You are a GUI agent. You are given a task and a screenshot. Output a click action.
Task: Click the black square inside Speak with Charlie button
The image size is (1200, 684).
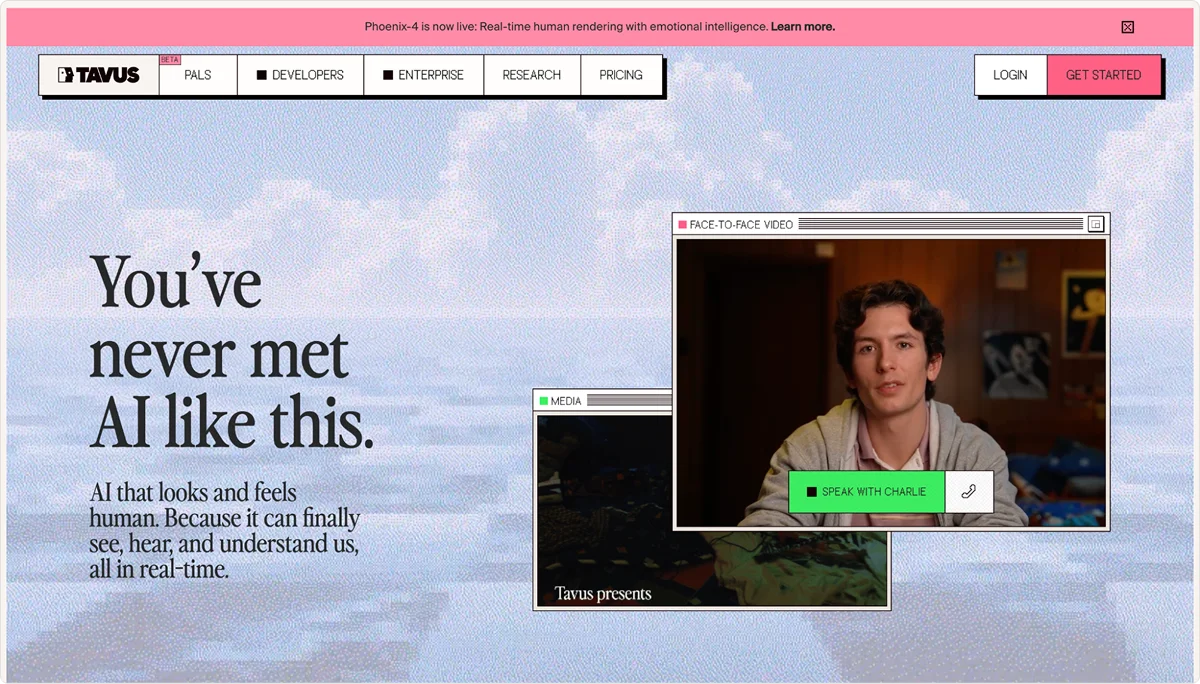tap(812, 491)
